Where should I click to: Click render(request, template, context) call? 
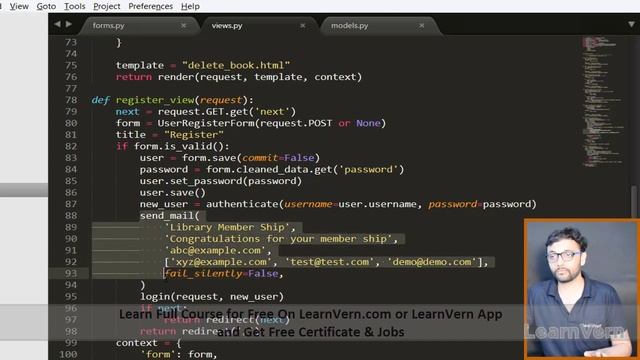260,77
